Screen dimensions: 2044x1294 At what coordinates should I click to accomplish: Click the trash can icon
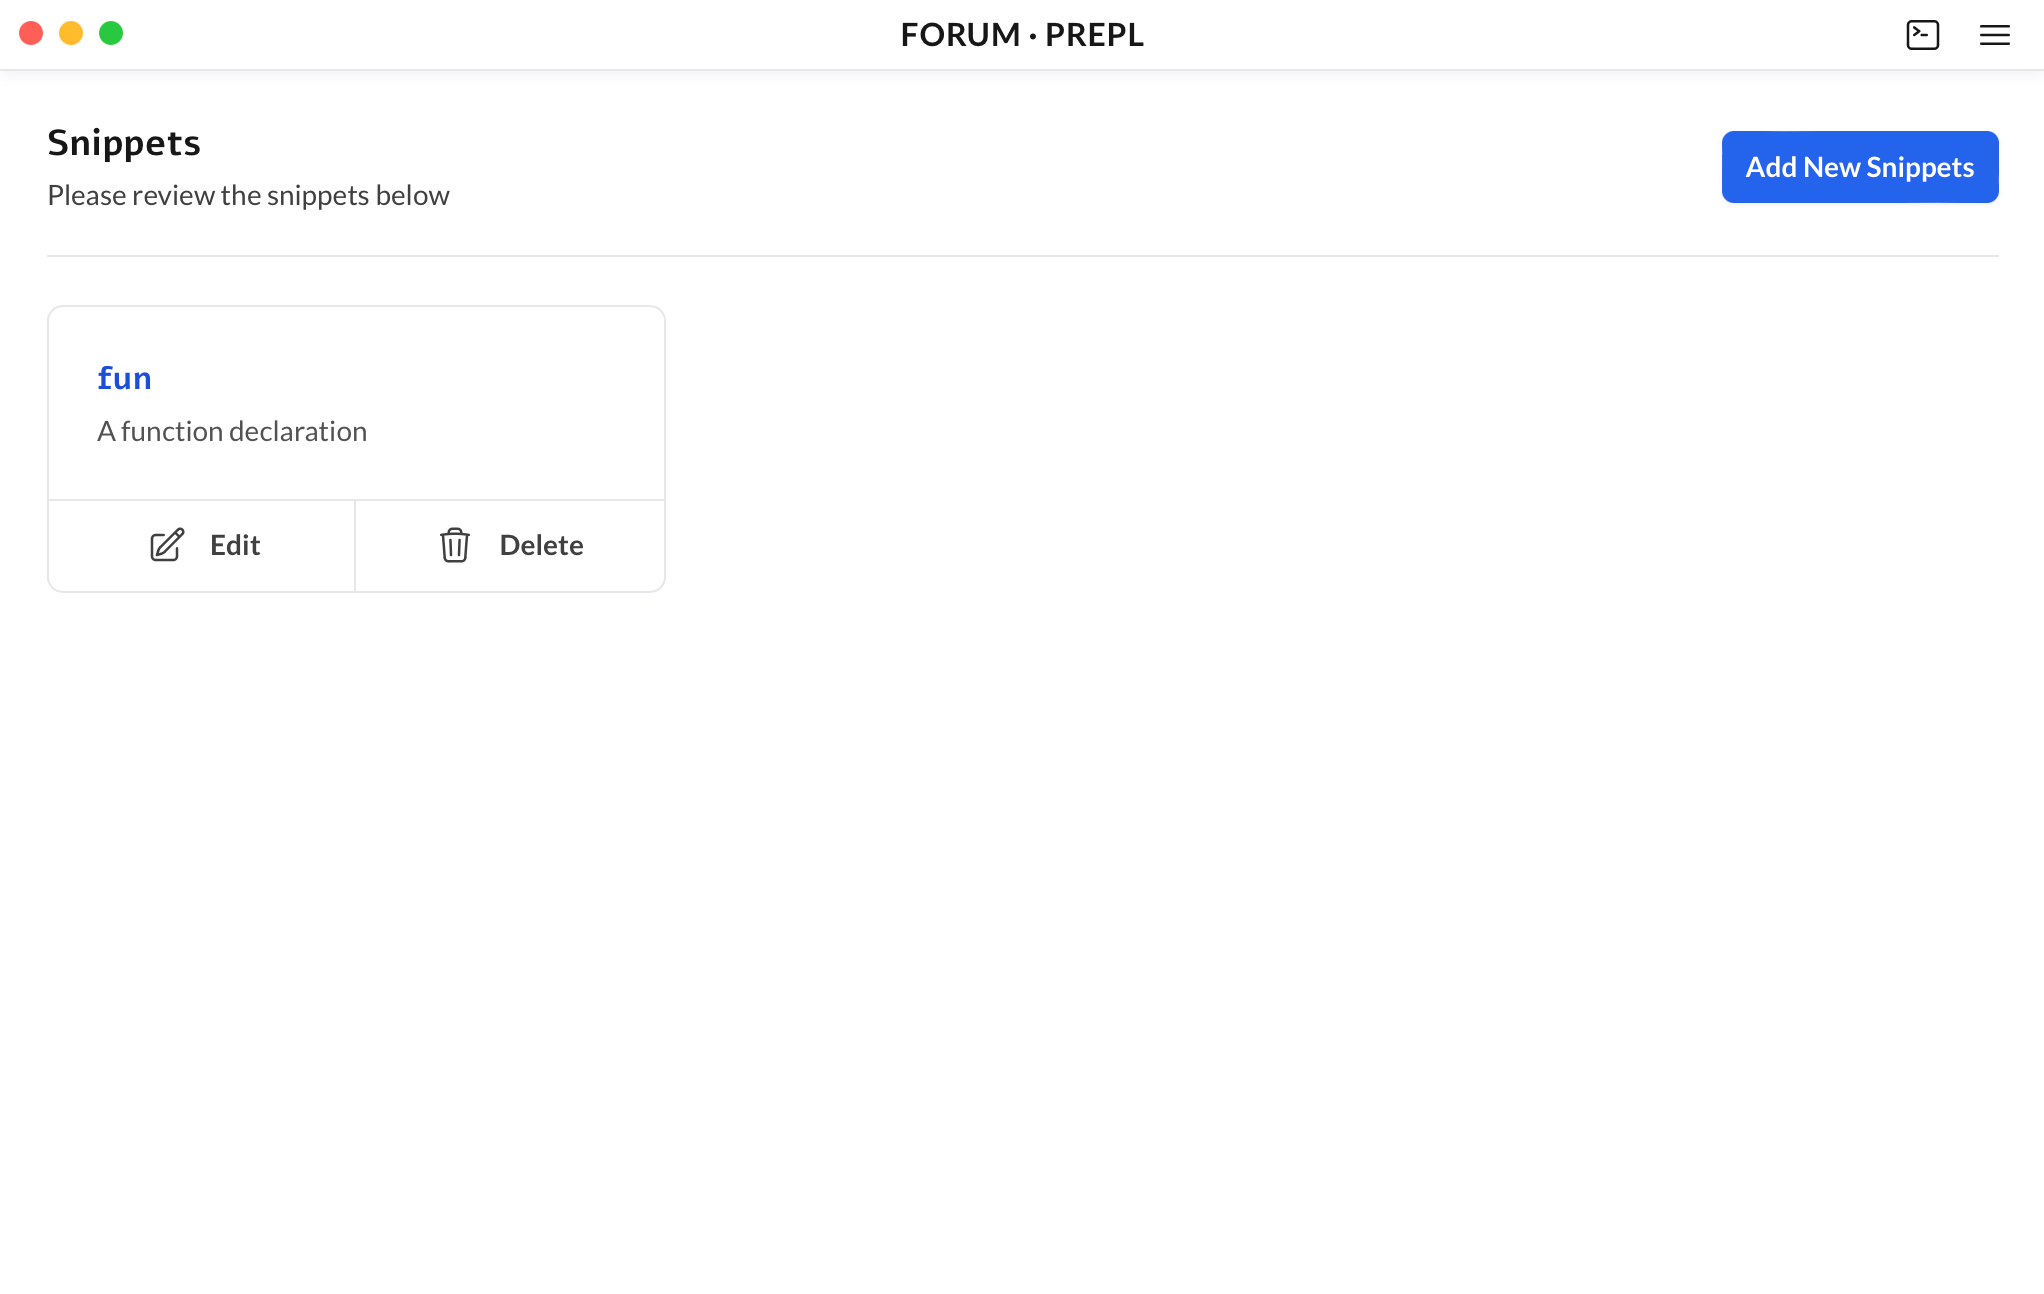(x=455, y=545)
